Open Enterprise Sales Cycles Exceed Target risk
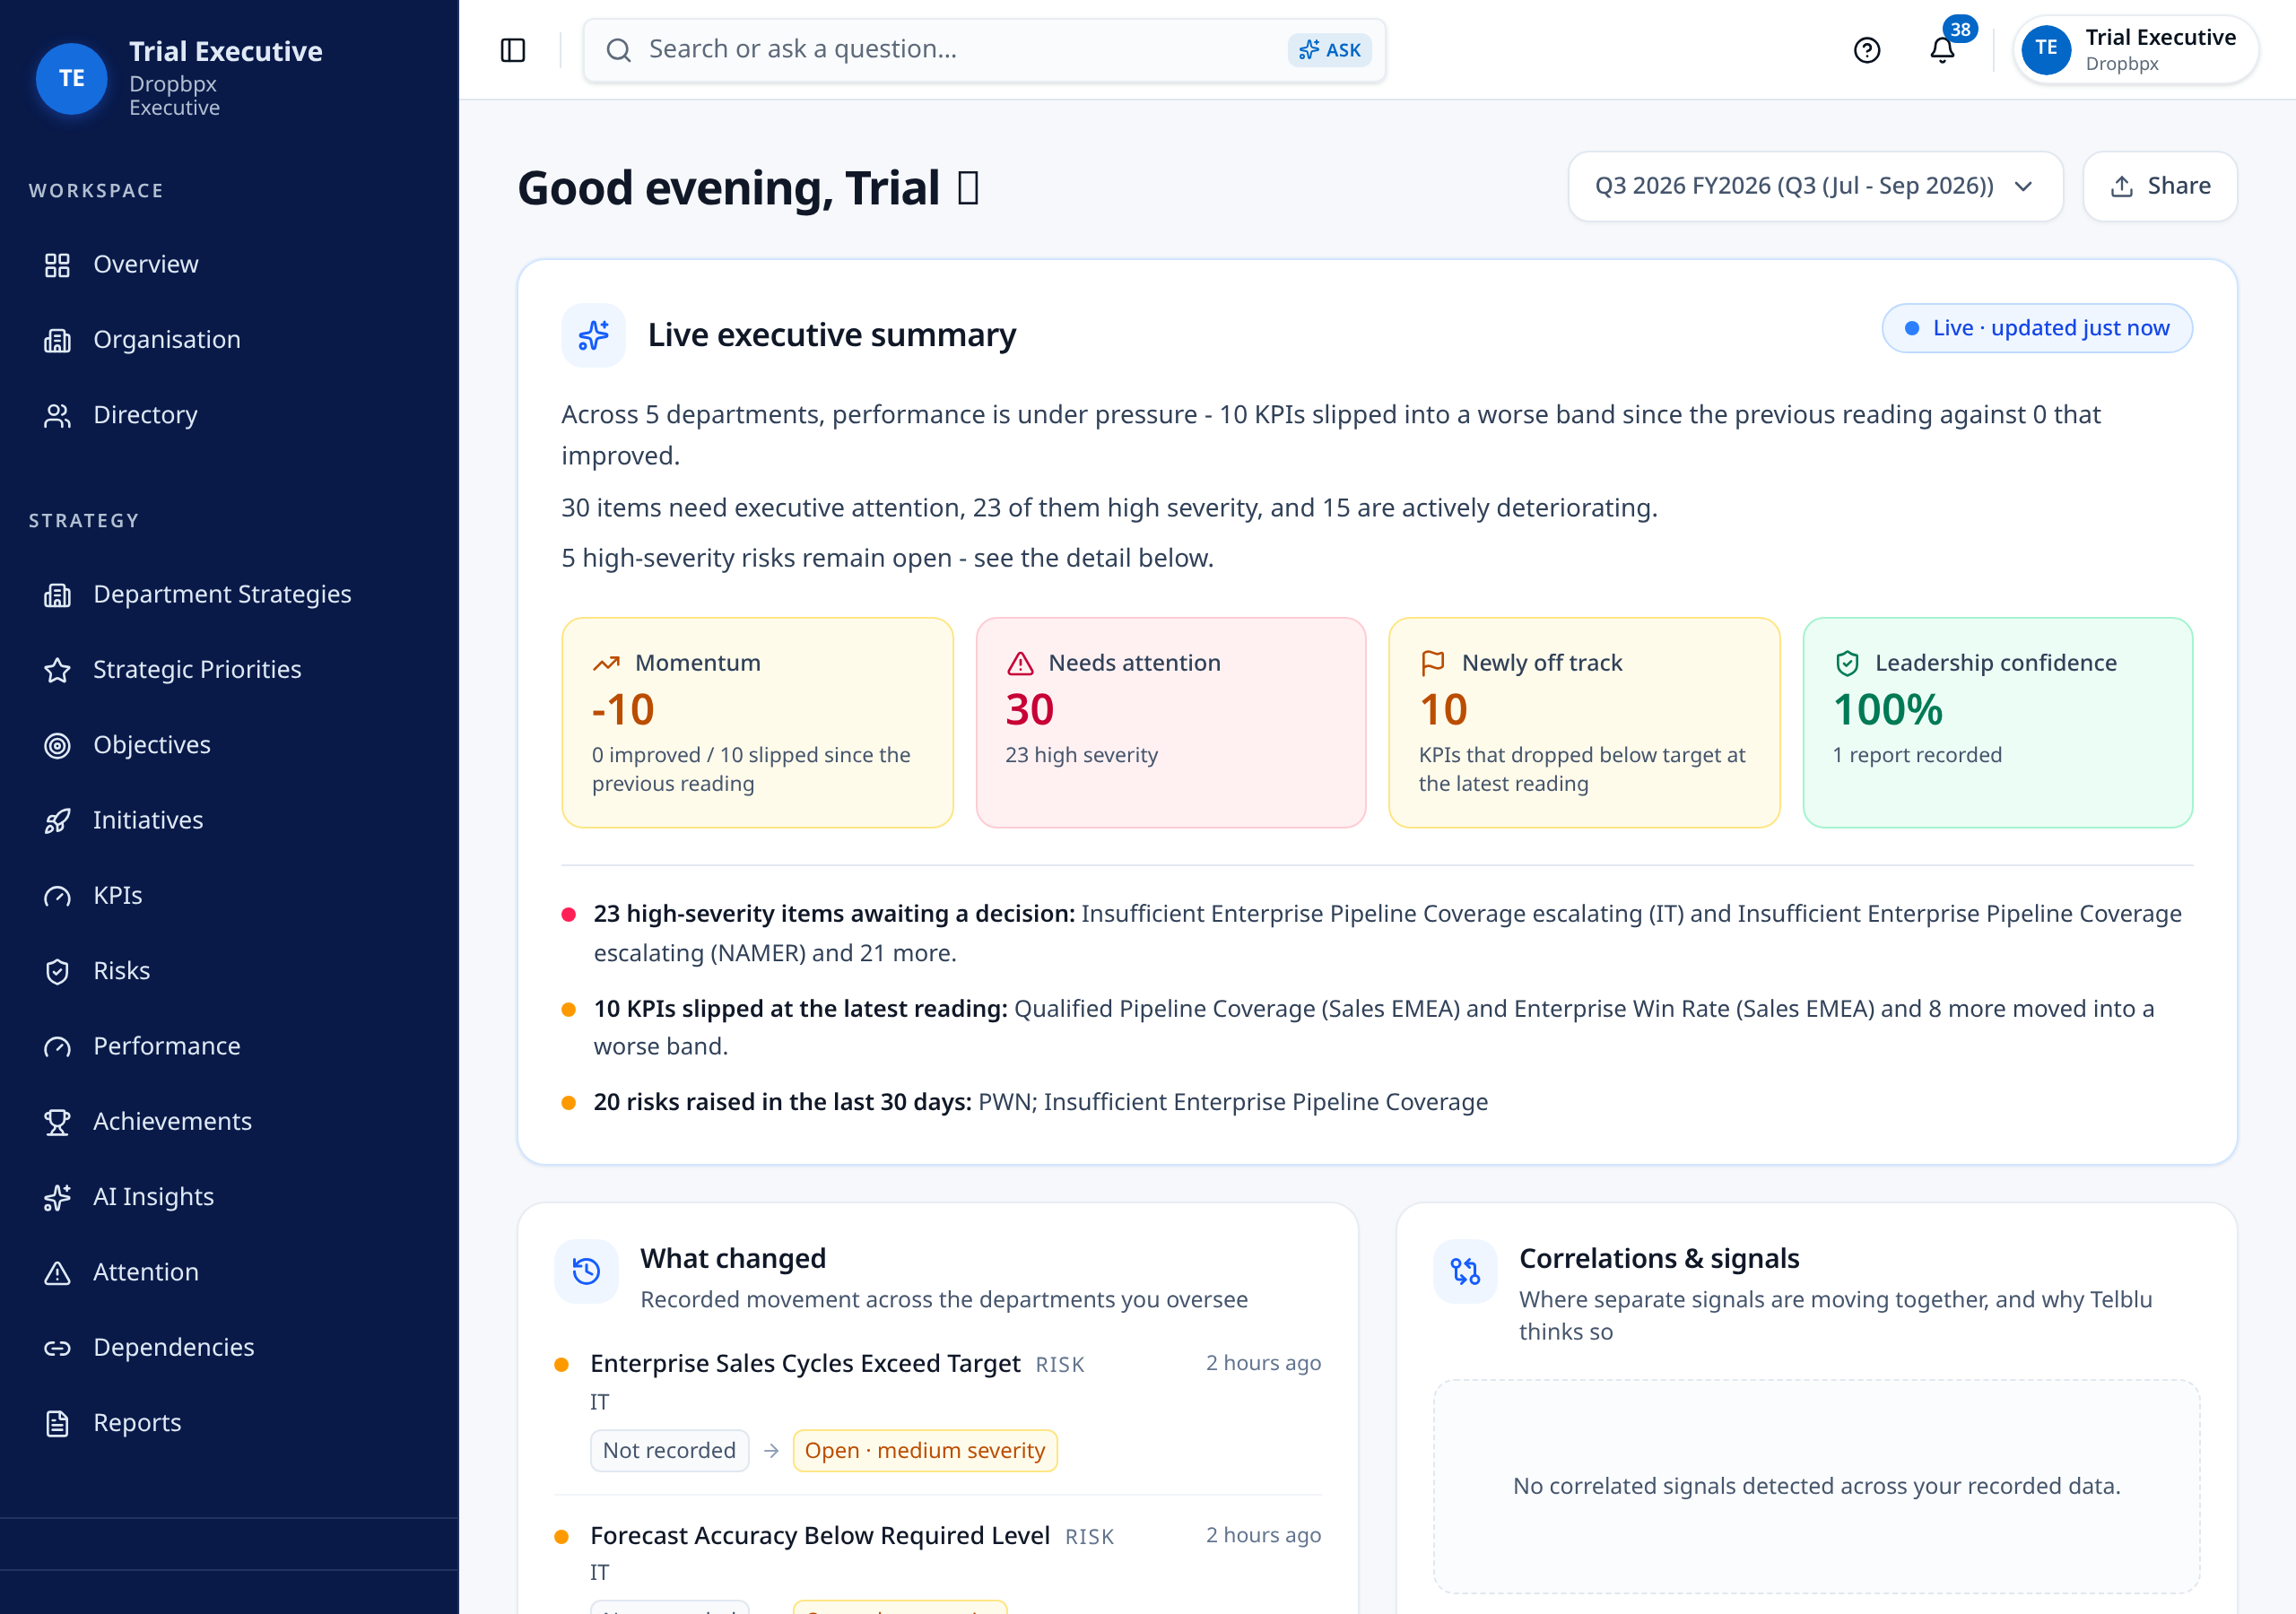 coord(805,1363)
